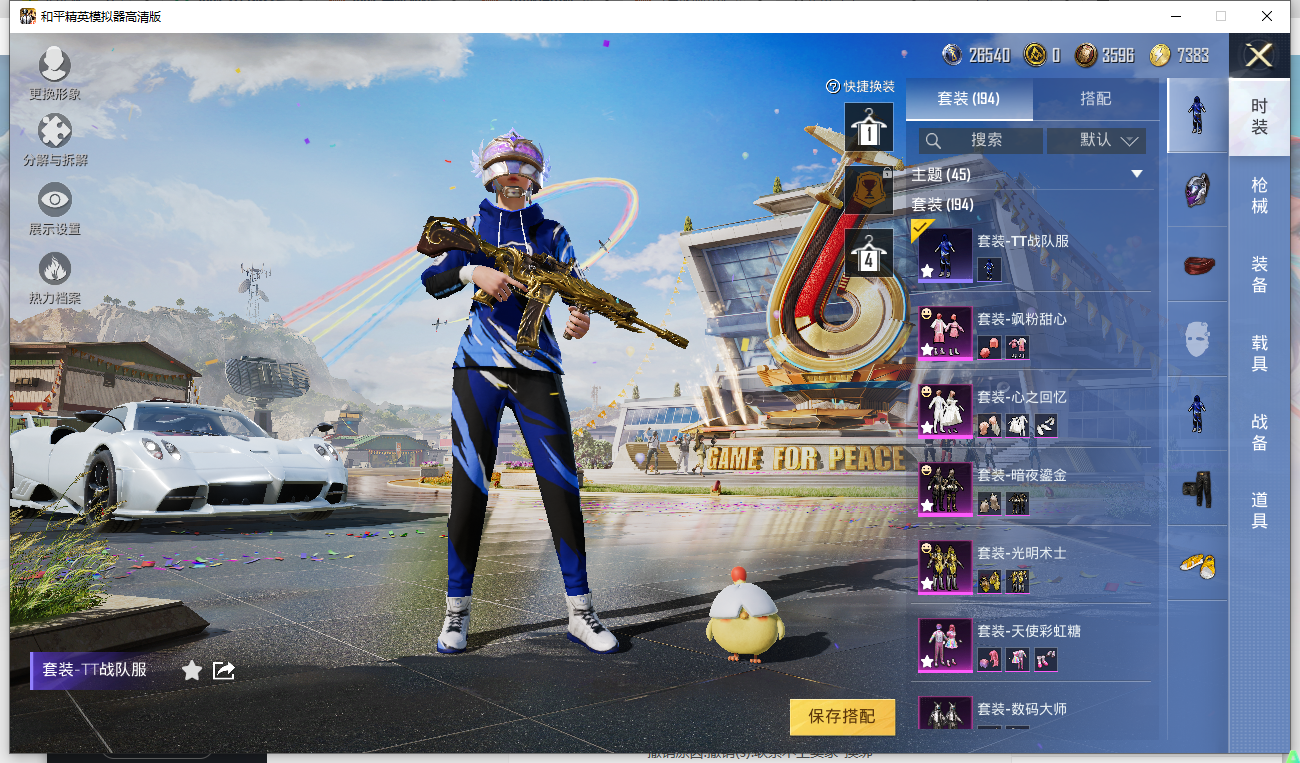Screen dimensions: 1300x763
Task: Select the 套装-TT战队服 outfit thumbnail
Action: pyautogui.click(x=945, y=254)
